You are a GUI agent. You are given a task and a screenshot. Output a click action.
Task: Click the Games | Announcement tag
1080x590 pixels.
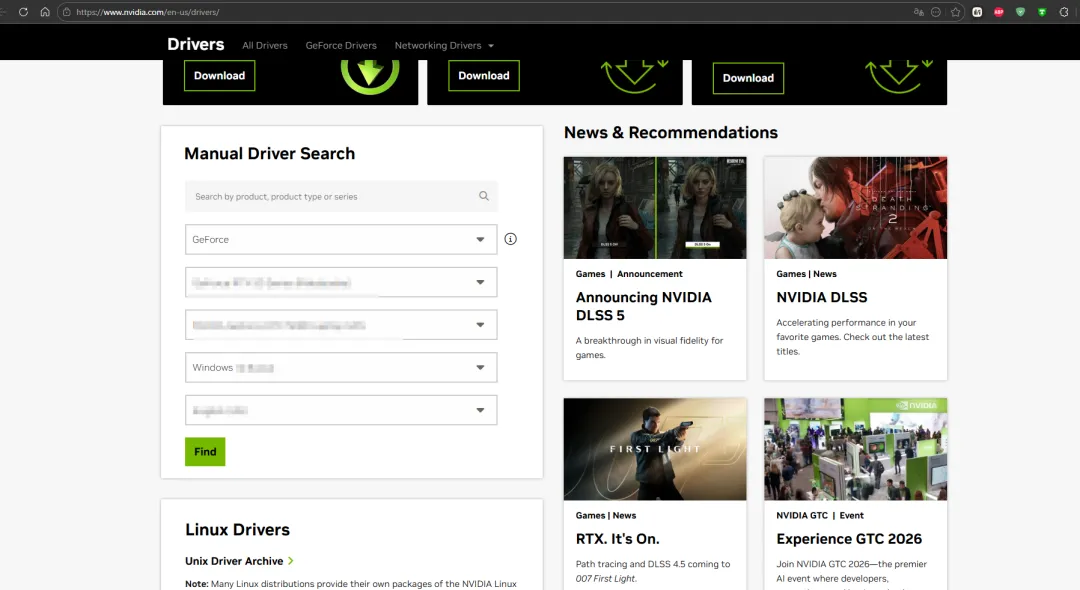coord(630,274)
